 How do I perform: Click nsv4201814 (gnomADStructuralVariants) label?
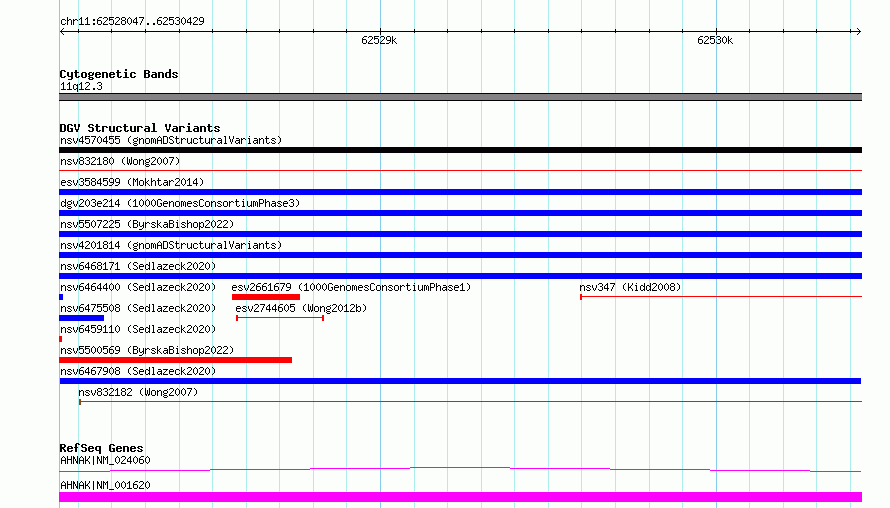pyautogui.click(x=171, y=245)
